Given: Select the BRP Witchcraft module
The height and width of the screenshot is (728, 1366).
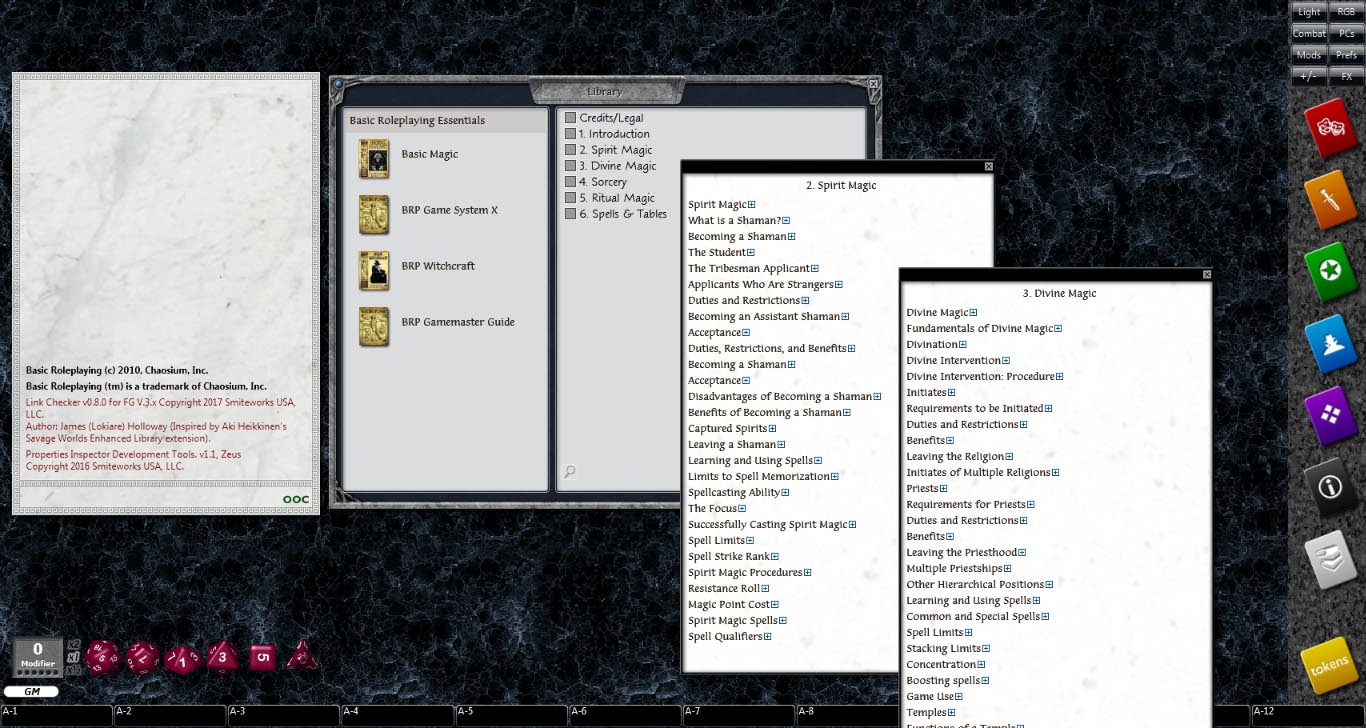Looking at the screenshot, I should [x=438, y=267].
